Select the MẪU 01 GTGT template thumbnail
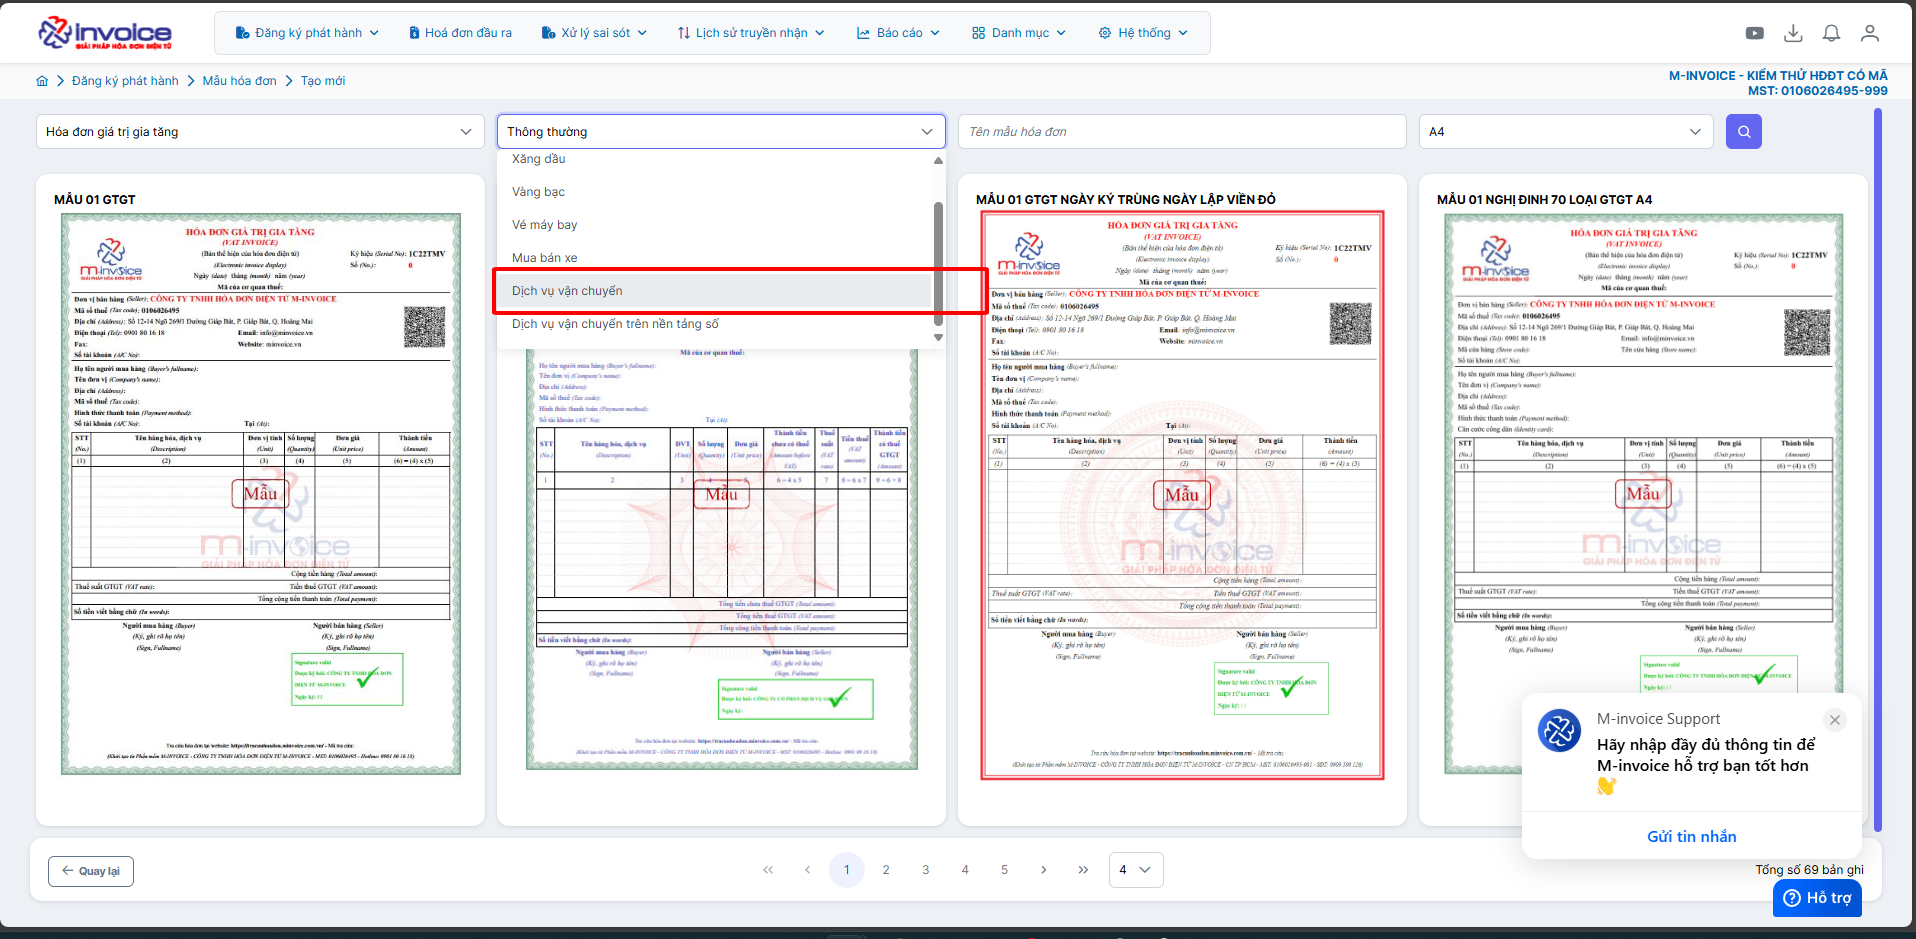Image resolution: width=1916 pixels, height=939 pixels. [261, 494]
